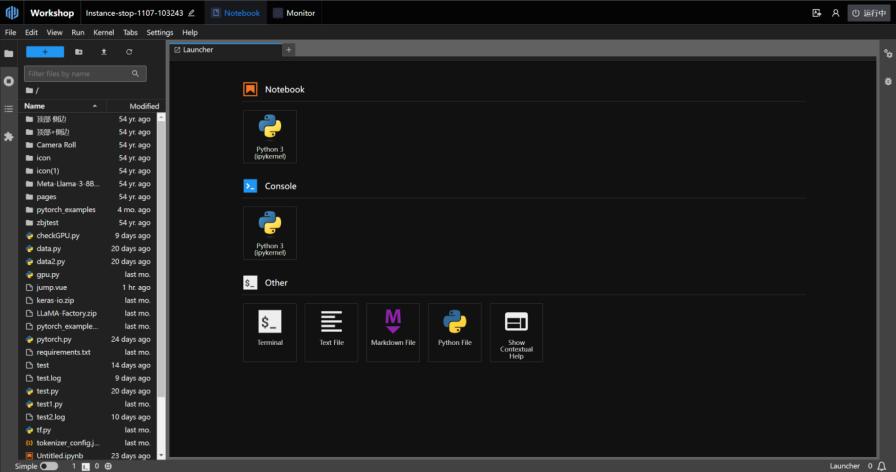Select Untitled.ipynb notebook file
896x472 pixels.
88,455
